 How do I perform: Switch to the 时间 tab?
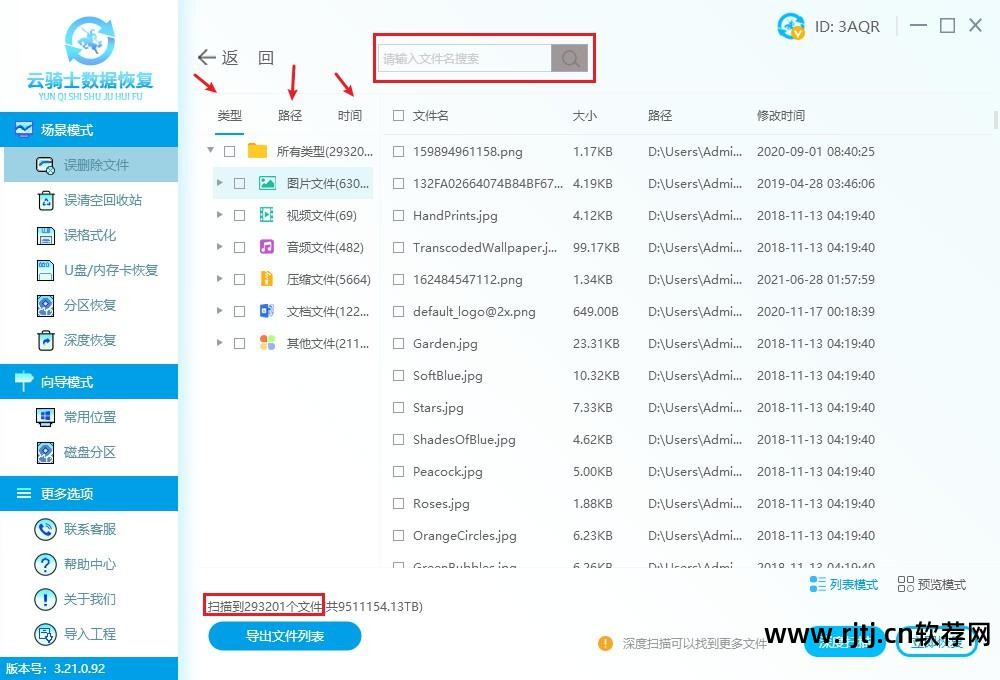349,115
